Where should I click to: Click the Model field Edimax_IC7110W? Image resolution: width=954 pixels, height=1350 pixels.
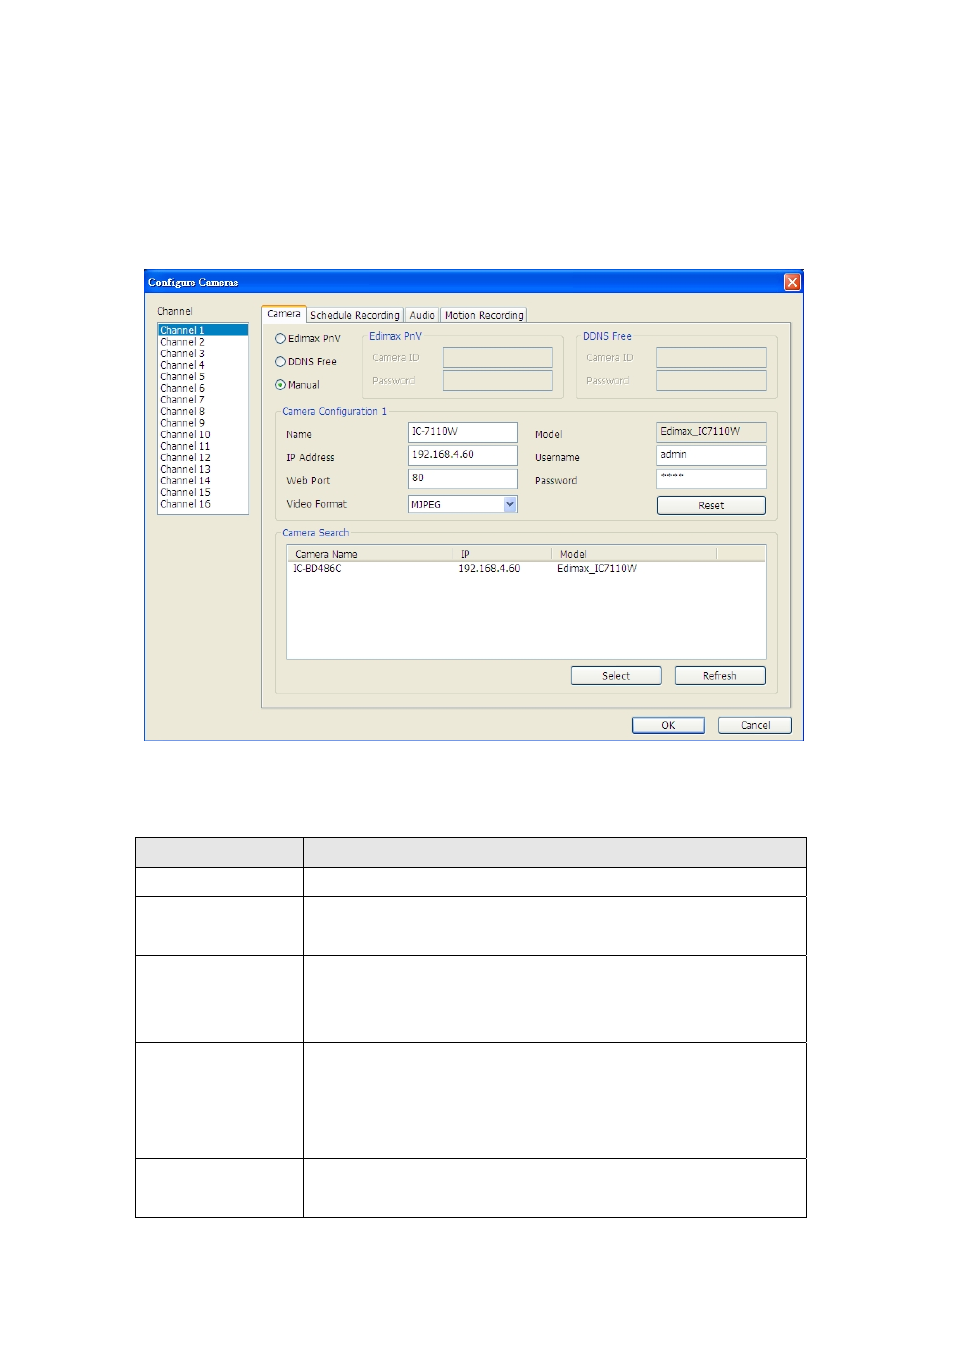(711, 432)
